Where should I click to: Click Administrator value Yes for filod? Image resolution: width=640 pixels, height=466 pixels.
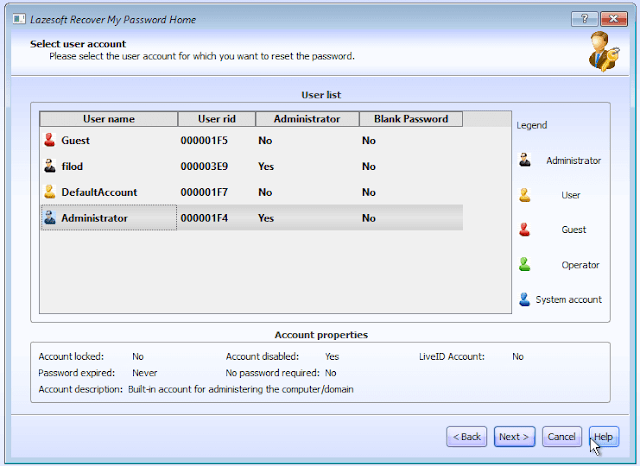coord(266,166)
